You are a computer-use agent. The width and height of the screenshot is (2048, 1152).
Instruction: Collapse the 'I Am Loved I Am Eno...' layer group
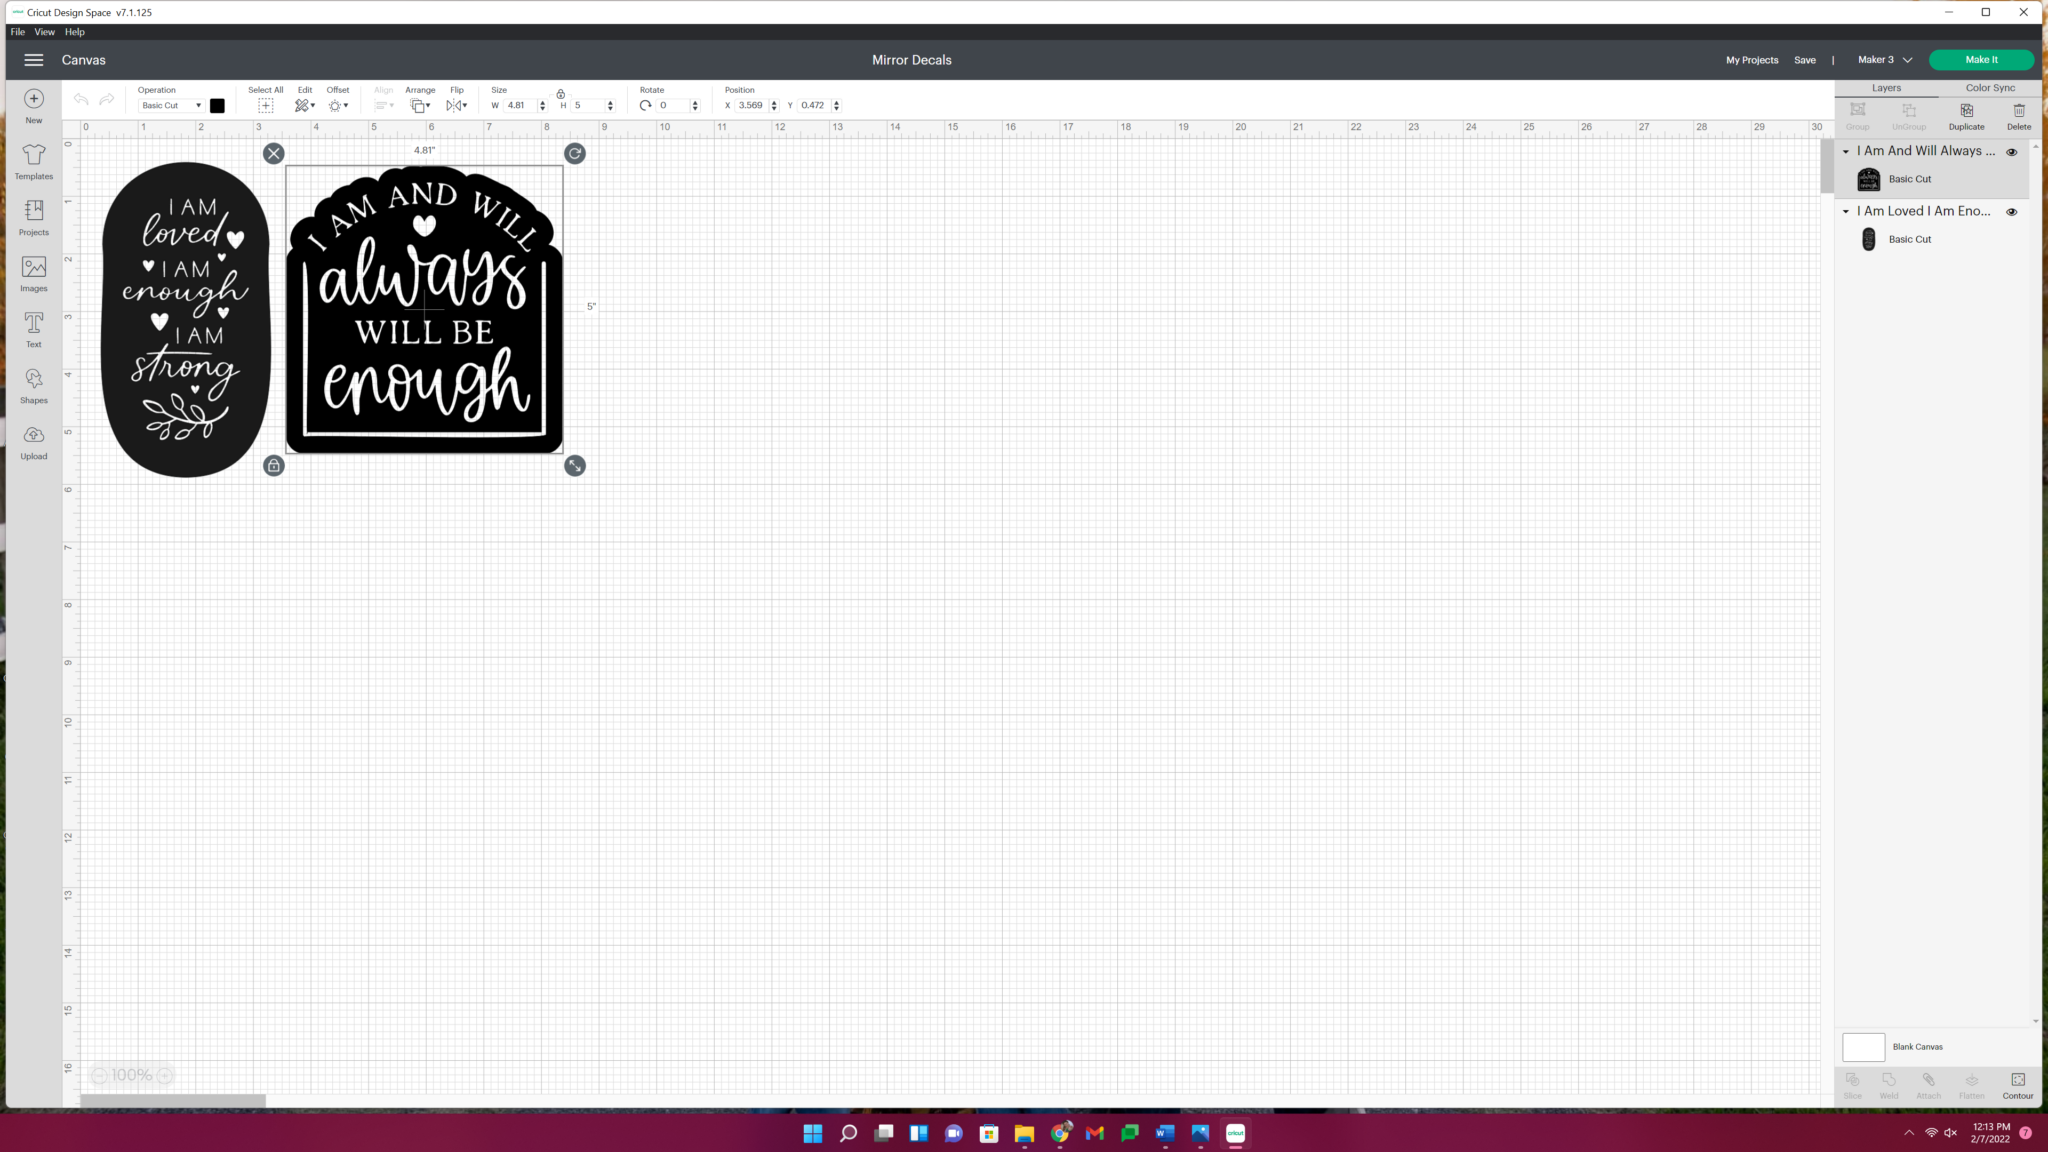pos(1846,211)
